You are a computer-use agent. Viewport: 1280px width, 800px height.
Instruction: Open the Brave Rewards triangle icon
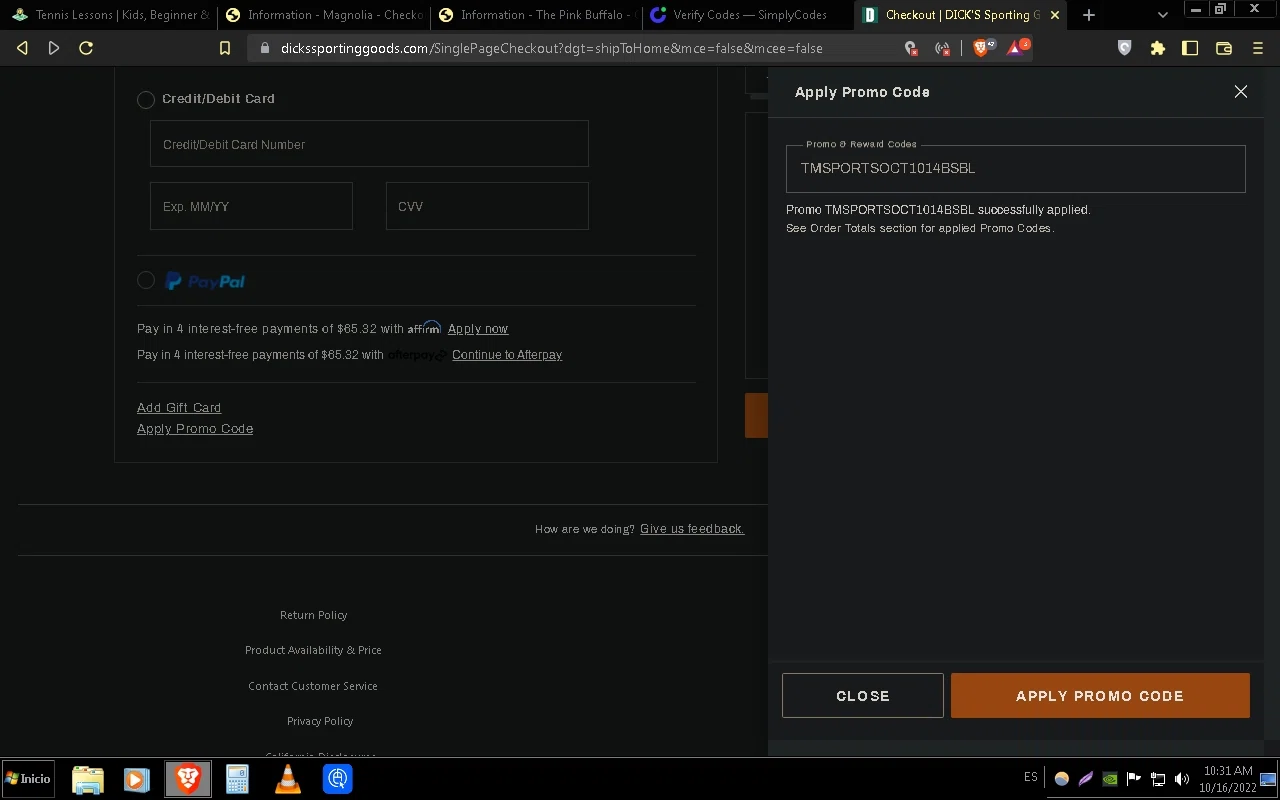pos(1017,47)
